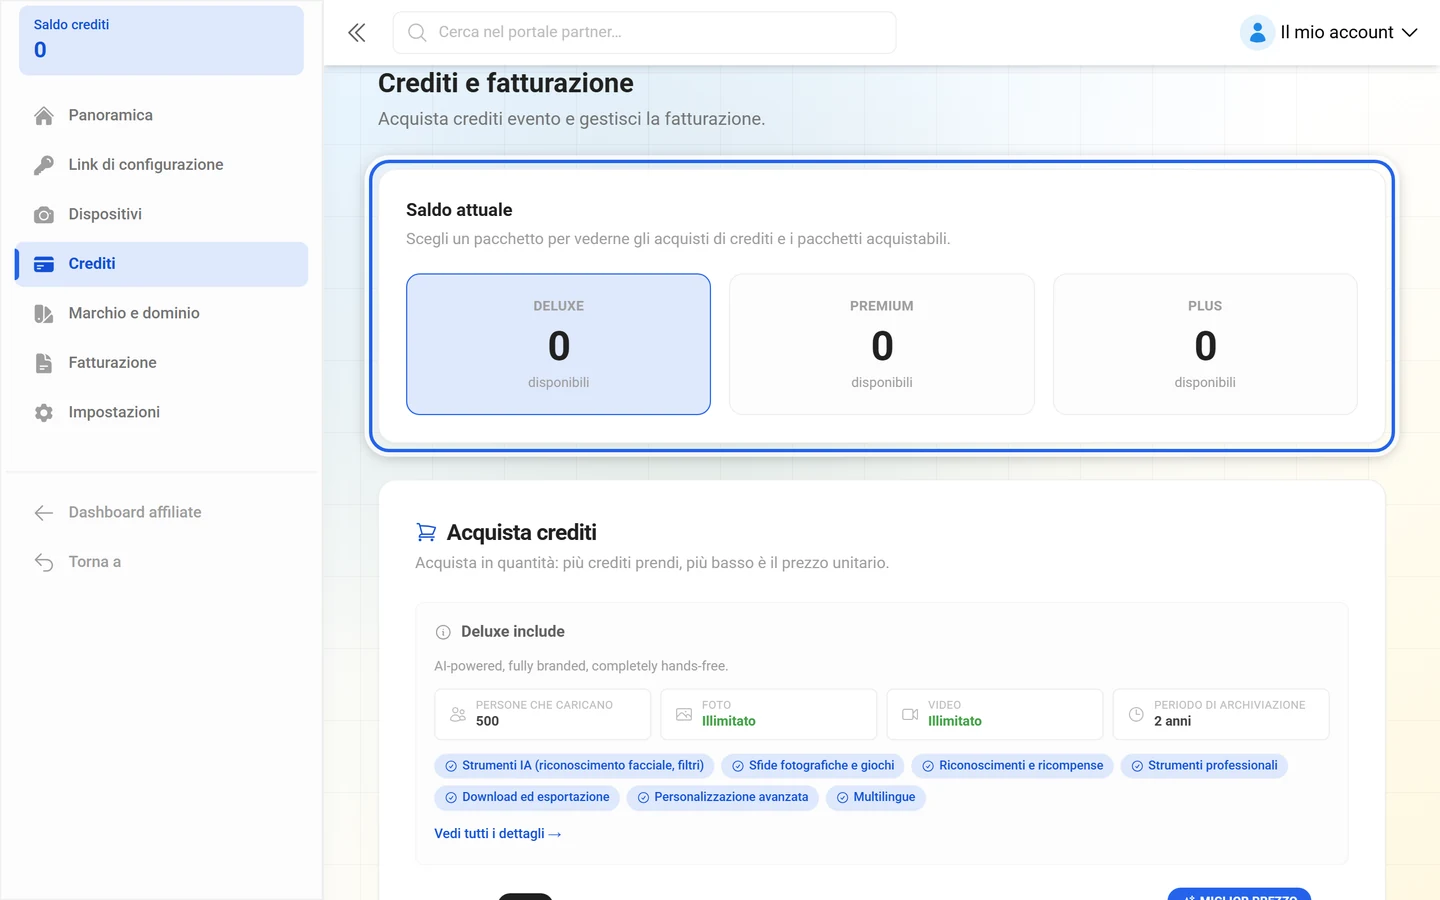This screenshot has width=1440, height=900.
Task: Click the Impostazioni gear icon
Action: 44,413
